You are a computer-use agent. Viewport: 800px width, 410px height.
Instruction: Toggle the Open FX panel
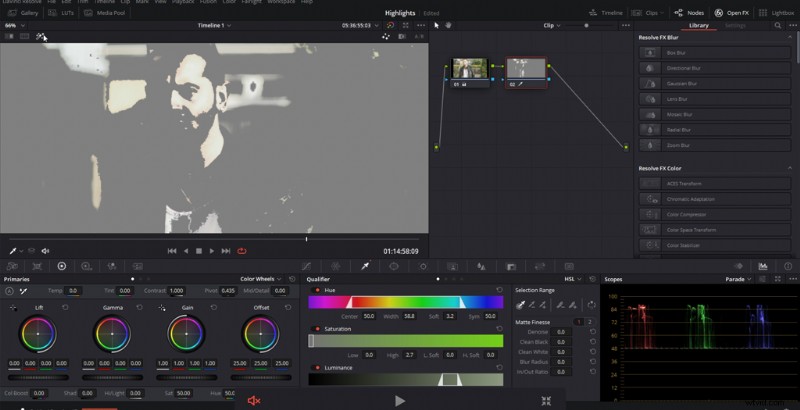[x=732, y=13]
